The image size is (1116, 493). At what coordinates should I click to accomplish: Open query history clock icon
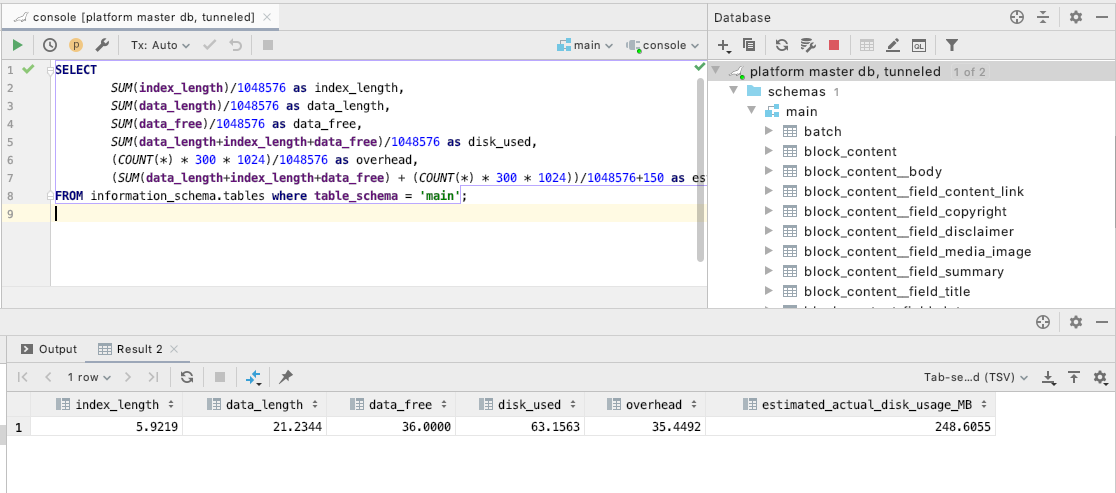(x=50, y=45)
